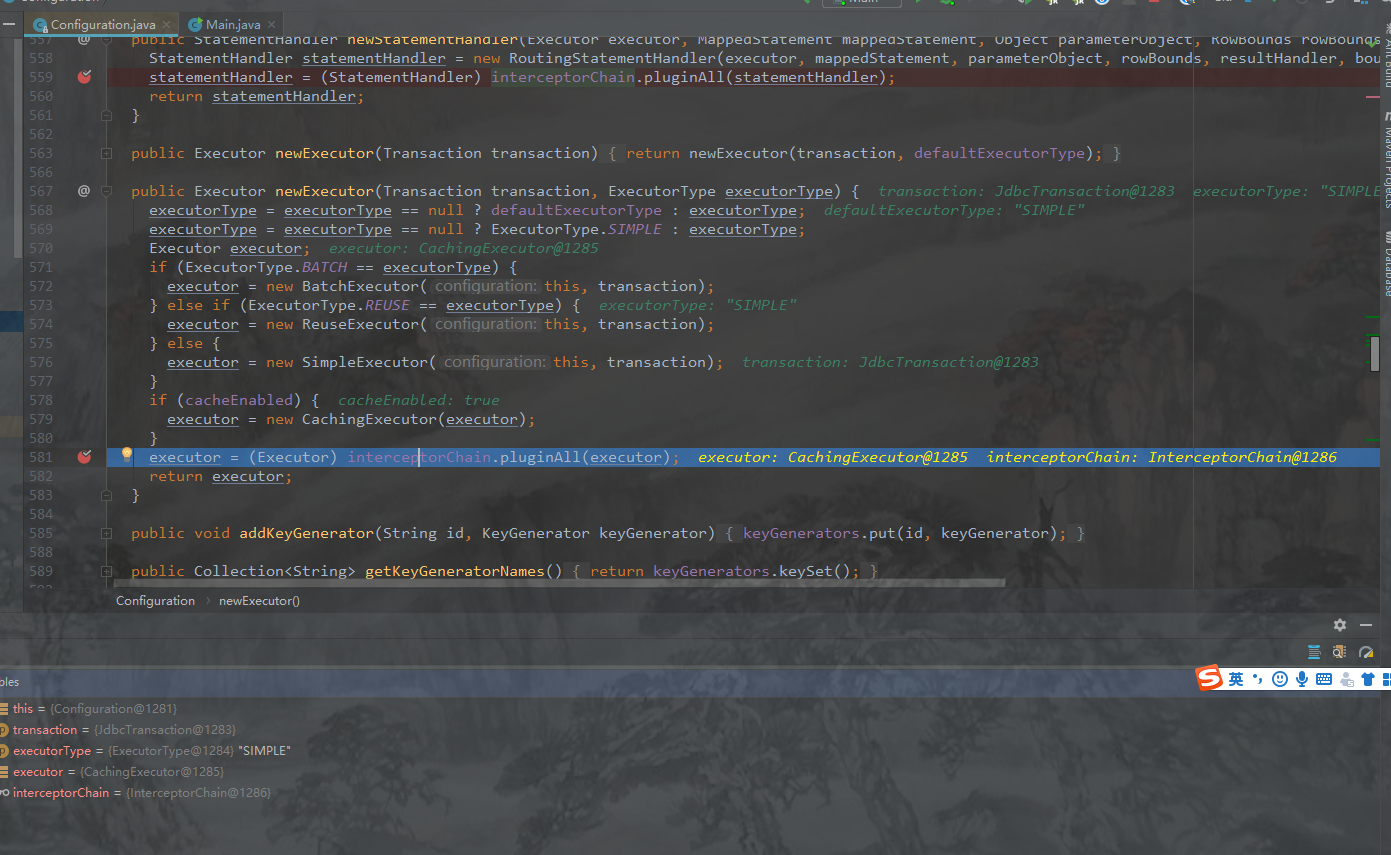Viewport: 1391px width, 855px height.
Task: Click 'BatchExecutor' on line 572
Action: pos(360,286)
